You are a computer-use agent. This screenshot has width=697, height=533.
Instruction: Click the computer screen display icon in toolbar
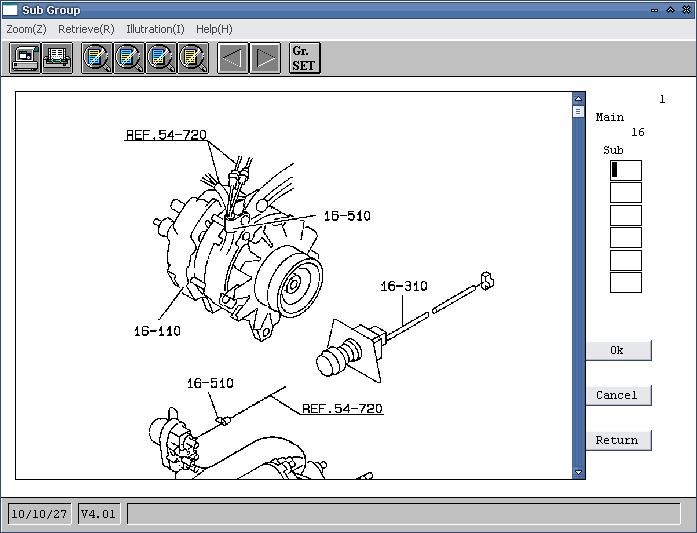25,58
